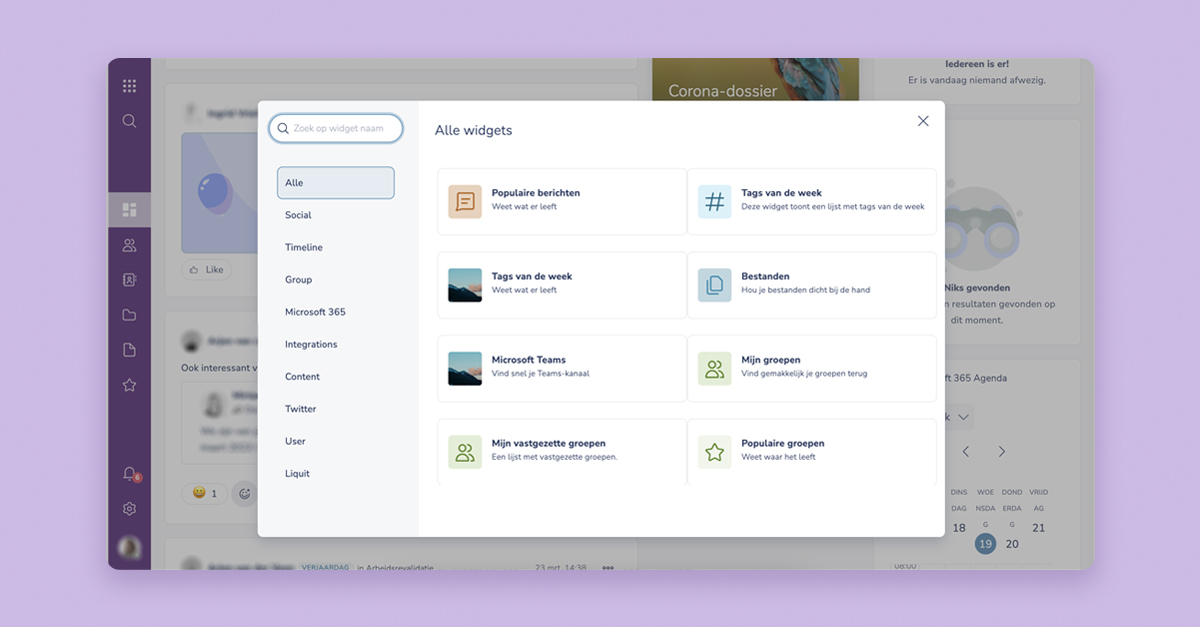
Task: Select the Social category
Action: (x=298, y=215)
